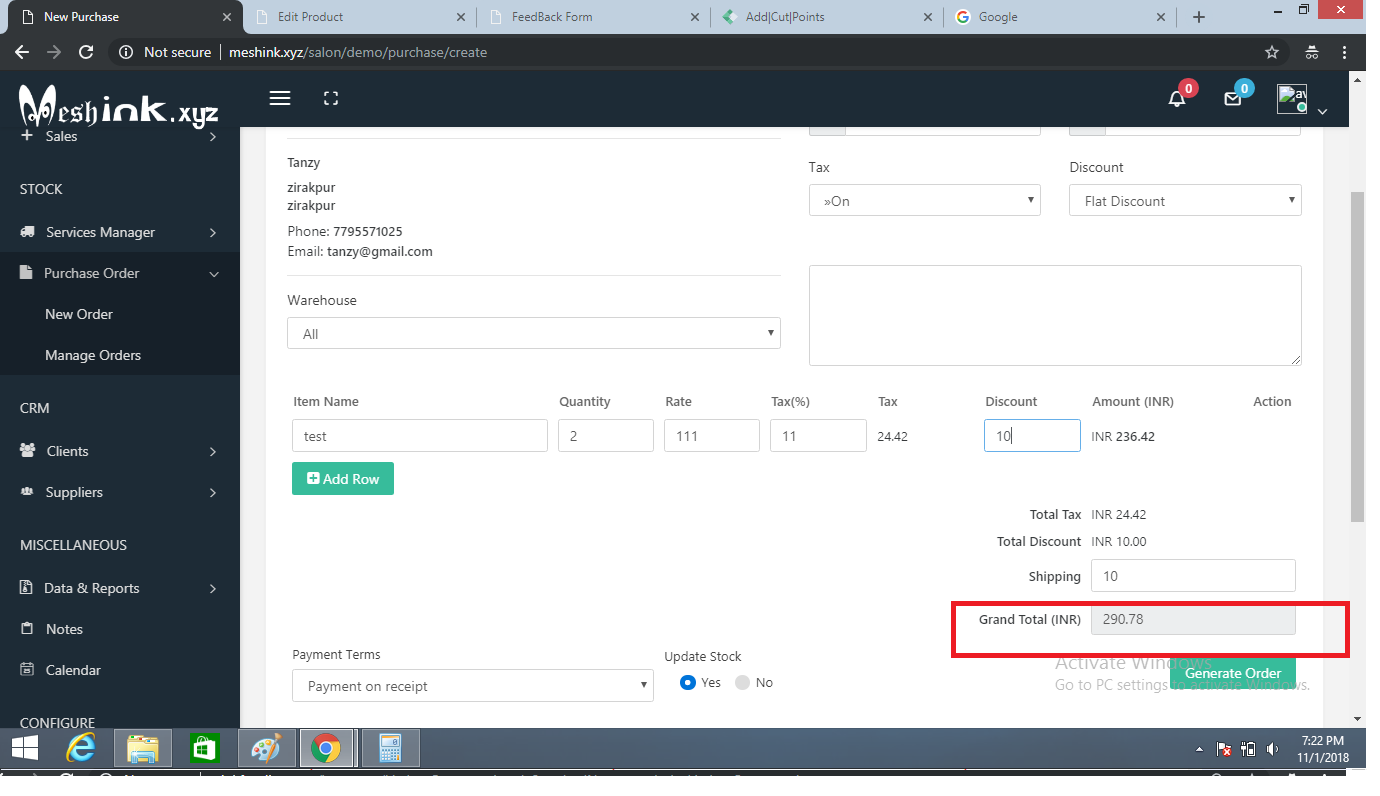1380x796 pixels.
Task: Click the Add Row button
Action: [343, 479]
